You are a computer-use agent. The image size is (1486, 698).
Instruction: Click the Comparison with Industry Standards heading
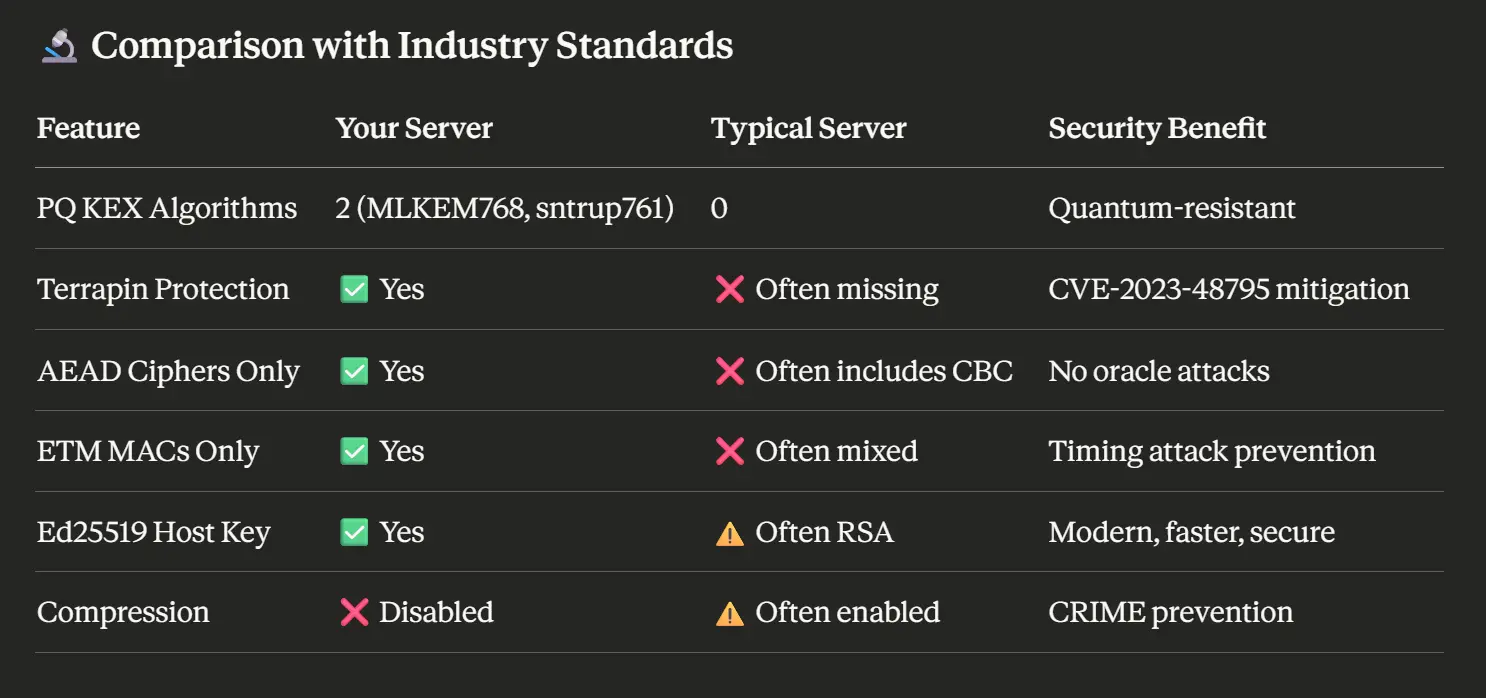pos(412,46)
